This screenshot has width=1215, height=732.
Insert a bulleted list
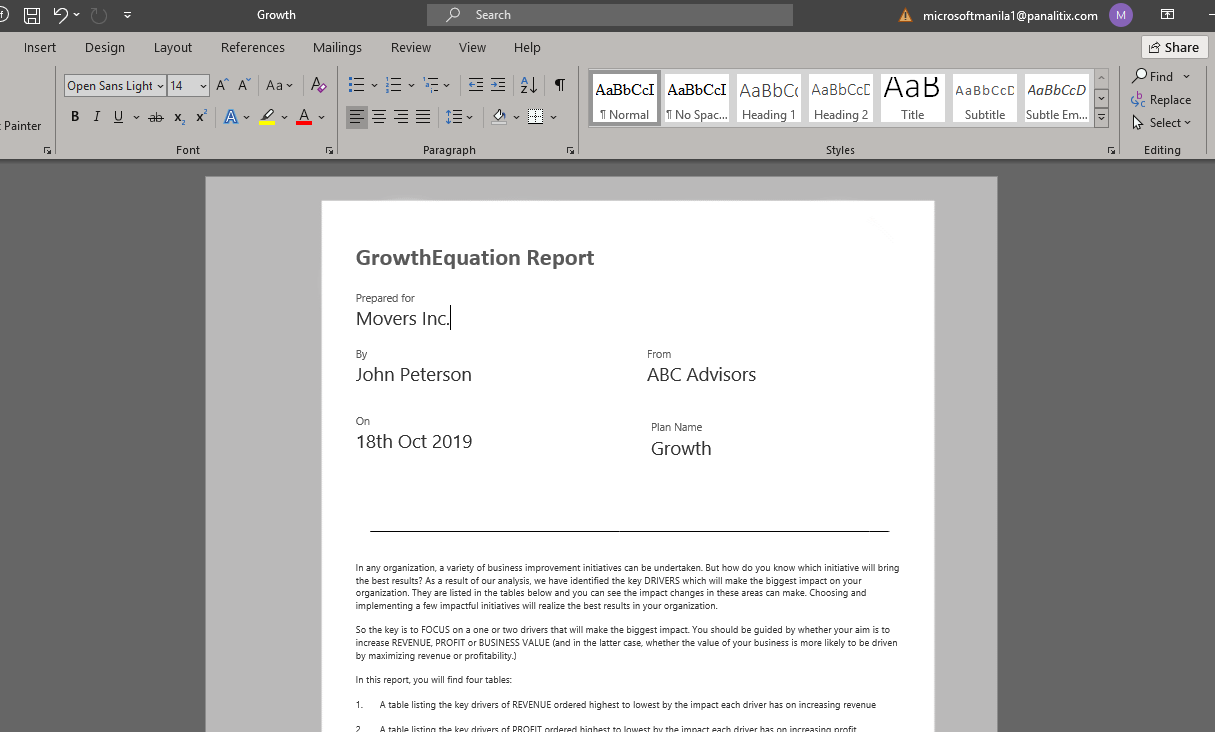[356, 86]
